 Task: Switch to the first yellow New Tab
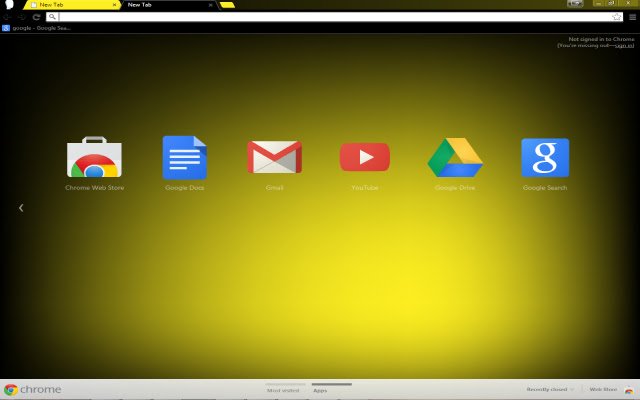[x=71, y=5]
